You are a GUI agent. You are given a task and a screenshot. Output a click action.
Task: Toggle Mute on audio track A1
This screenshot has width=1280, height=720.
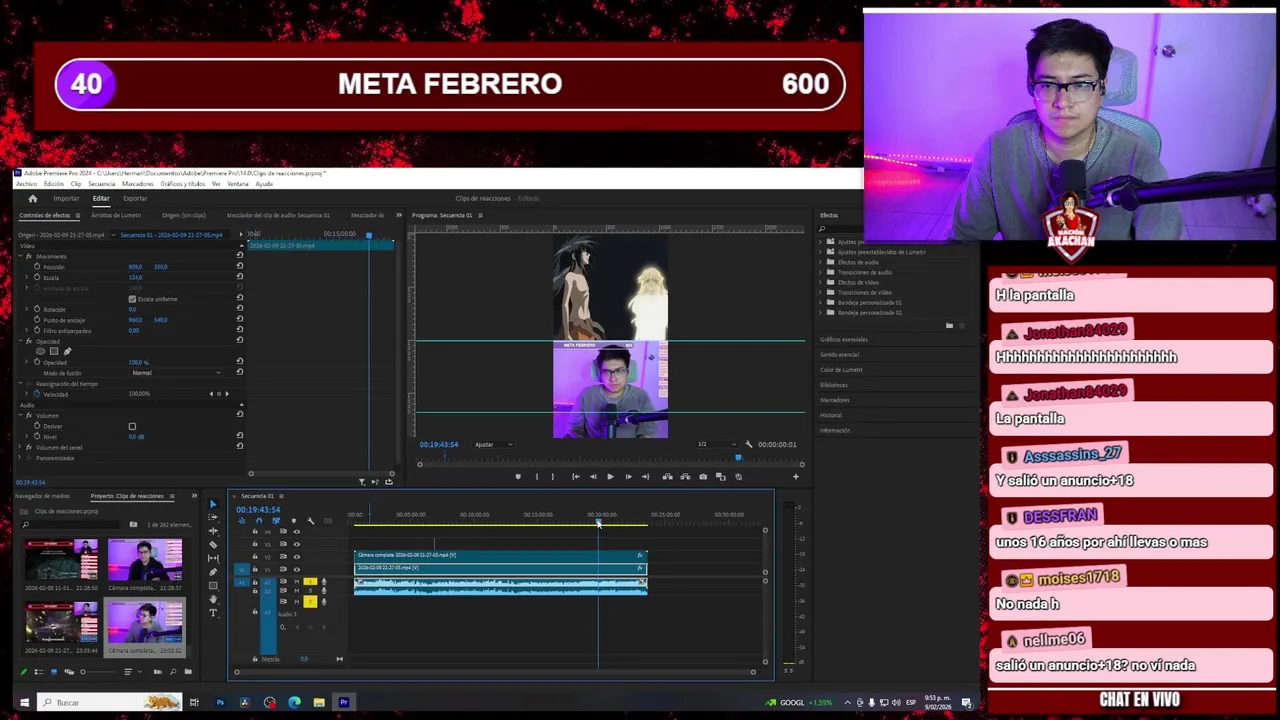point(297,582)
